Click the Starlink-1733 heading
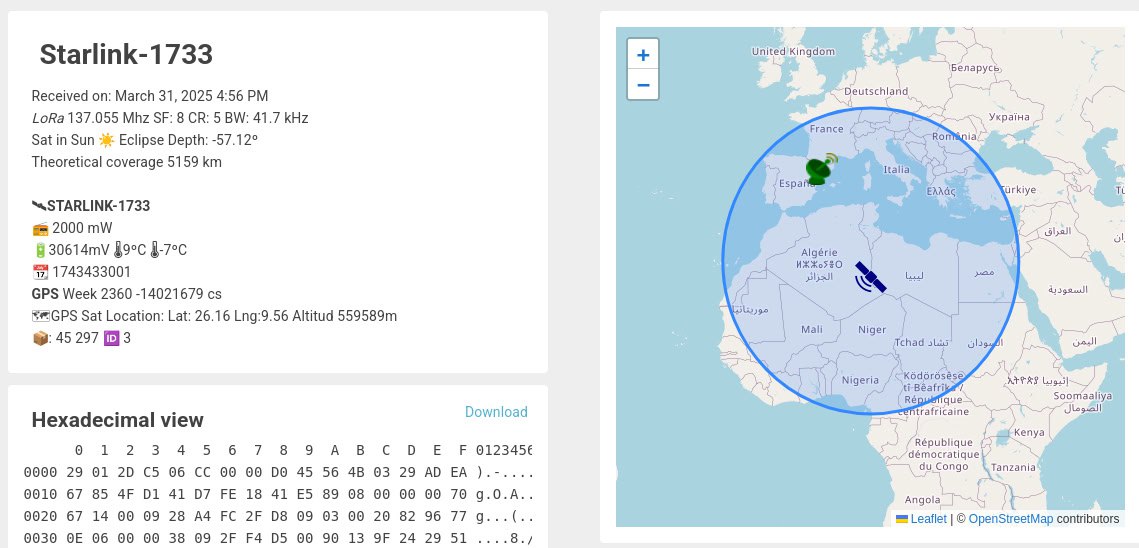This screenshot has height=548, width=1139. point(126,55)
